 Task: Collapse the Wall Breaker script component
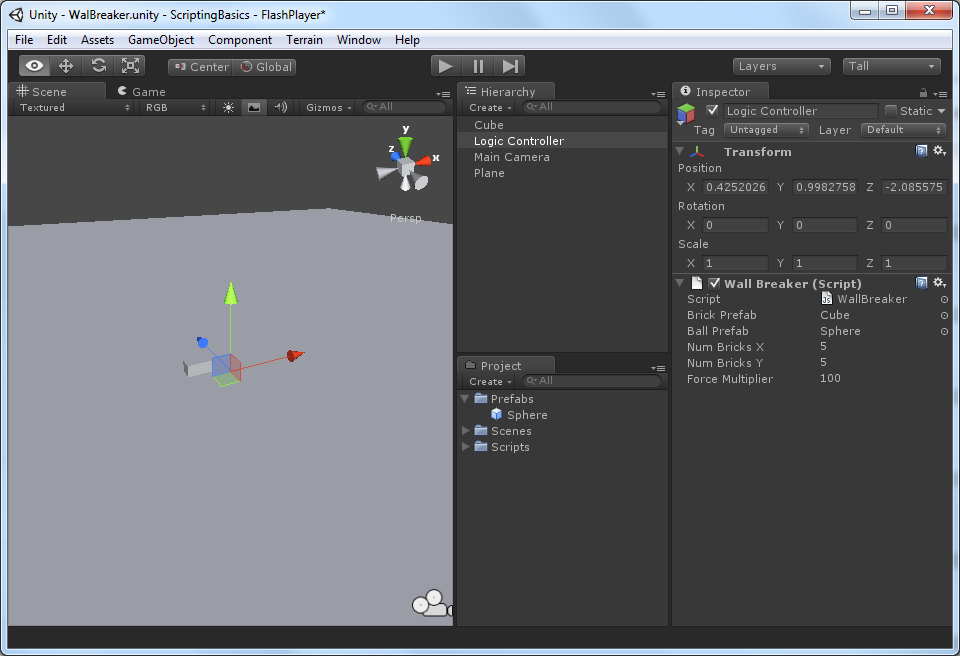coord(680,283)
